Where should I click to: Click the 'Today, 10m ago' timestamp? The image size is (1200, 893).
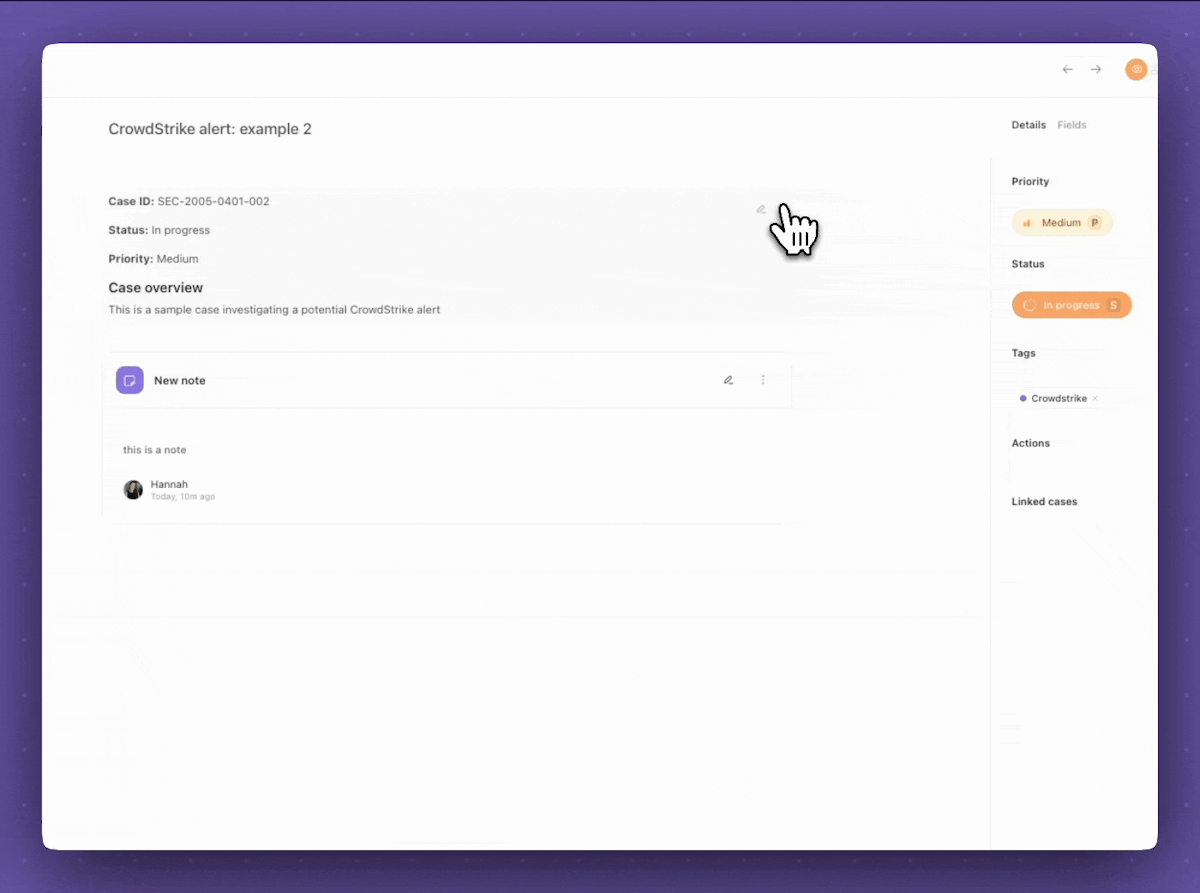[x=183, y=497]
